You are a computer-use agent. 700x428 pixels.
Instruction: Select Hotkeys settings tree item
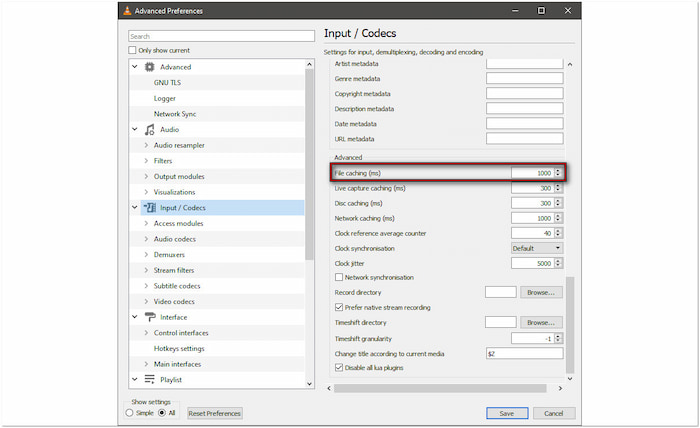[179, 348]
